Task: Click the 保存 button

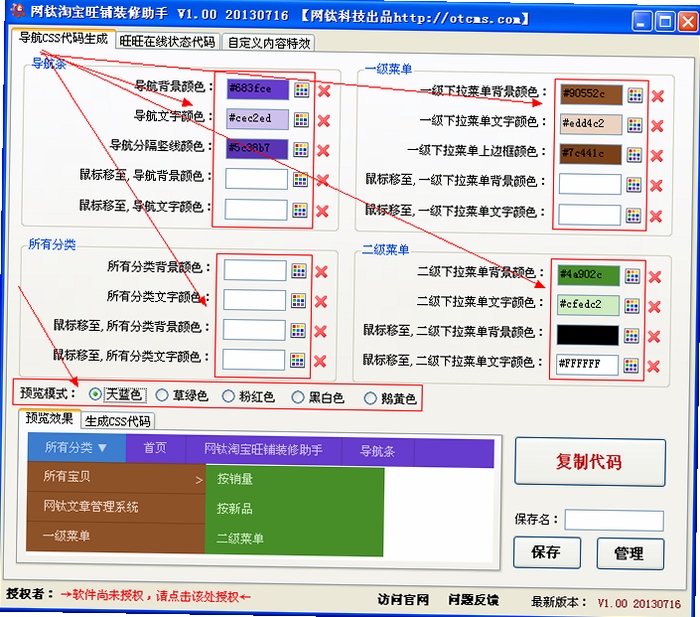Action: (x=547, y=552)
